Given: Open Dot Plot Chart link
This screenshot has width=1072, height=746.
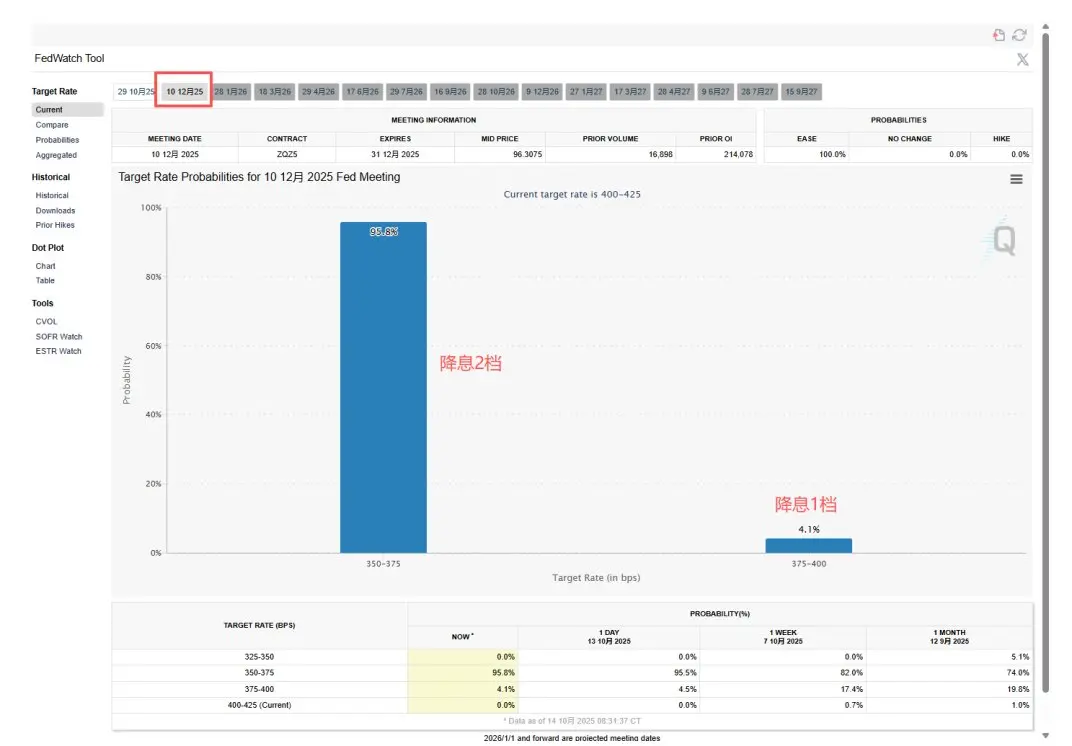Looking at the screenshot, I should [46, 266].
